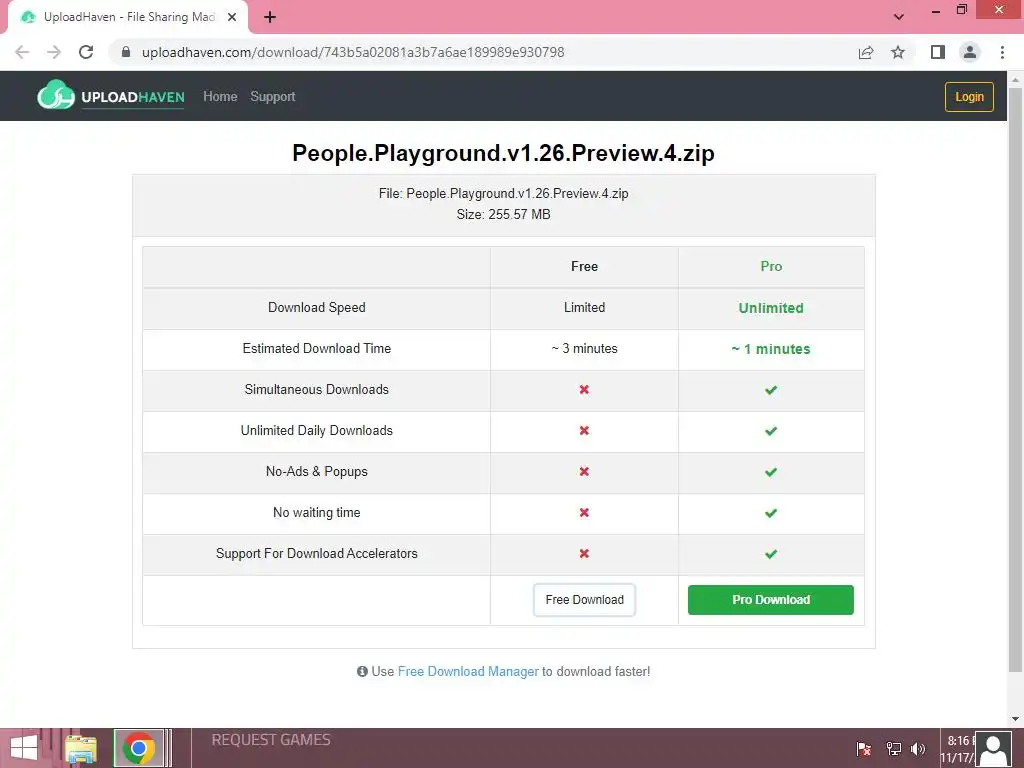The image size is (1024, 768).
Task: Click the green check for Simultaneous Downloads
Action: click(x=771, y=390)
